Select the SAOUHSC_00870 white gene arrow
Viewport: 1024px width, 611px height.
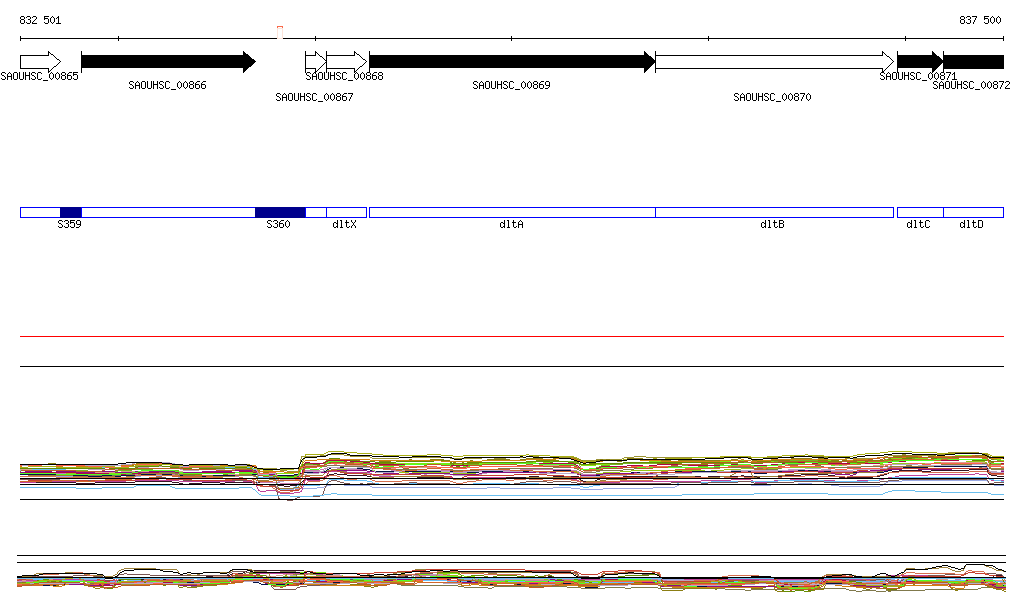click(775, 62)
